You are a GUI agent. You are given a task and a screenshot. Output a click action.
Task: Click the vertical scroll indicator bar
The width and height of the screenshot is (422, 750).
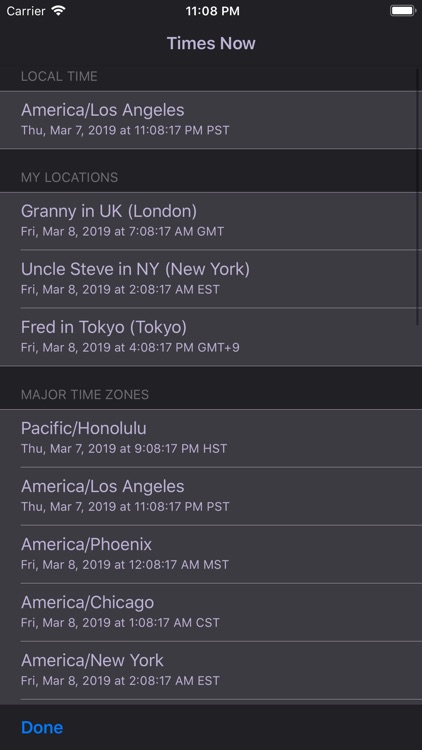click(x=418, y=198)
